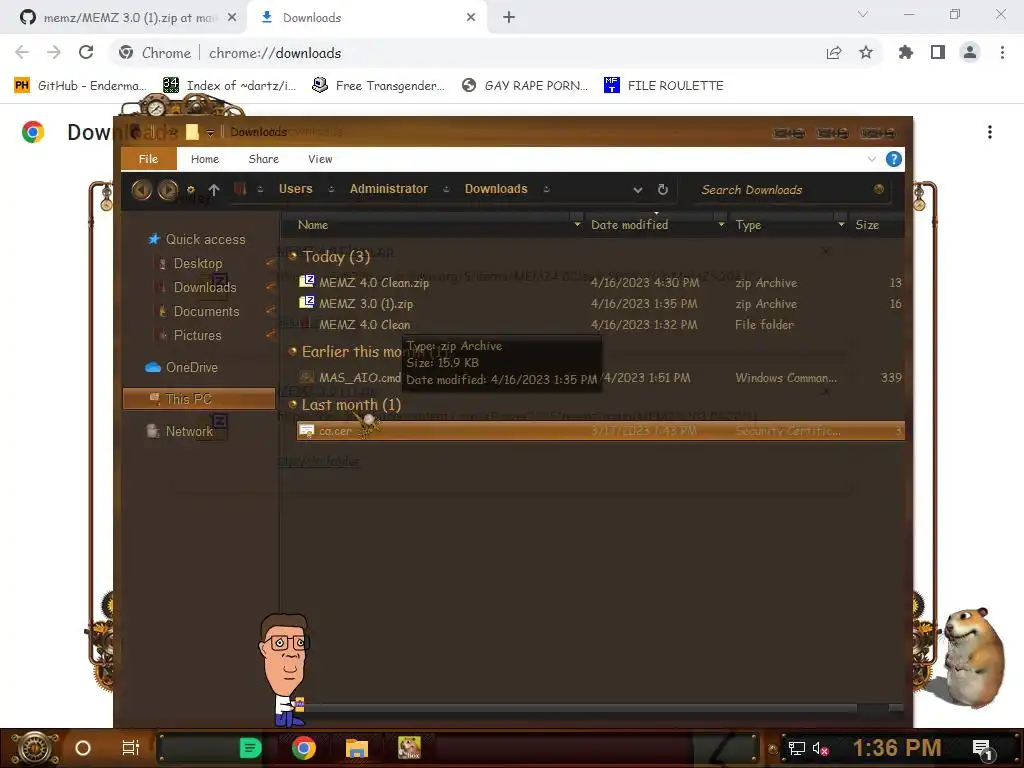Open Downloads page more actions menu
This screenshot has height=768, width=1024.
click(990, 133)
